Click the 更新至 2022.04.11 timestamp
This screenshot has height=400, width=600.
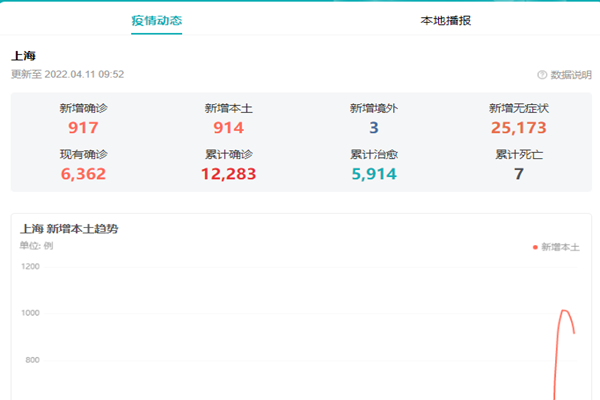click(x=67, y=74)
